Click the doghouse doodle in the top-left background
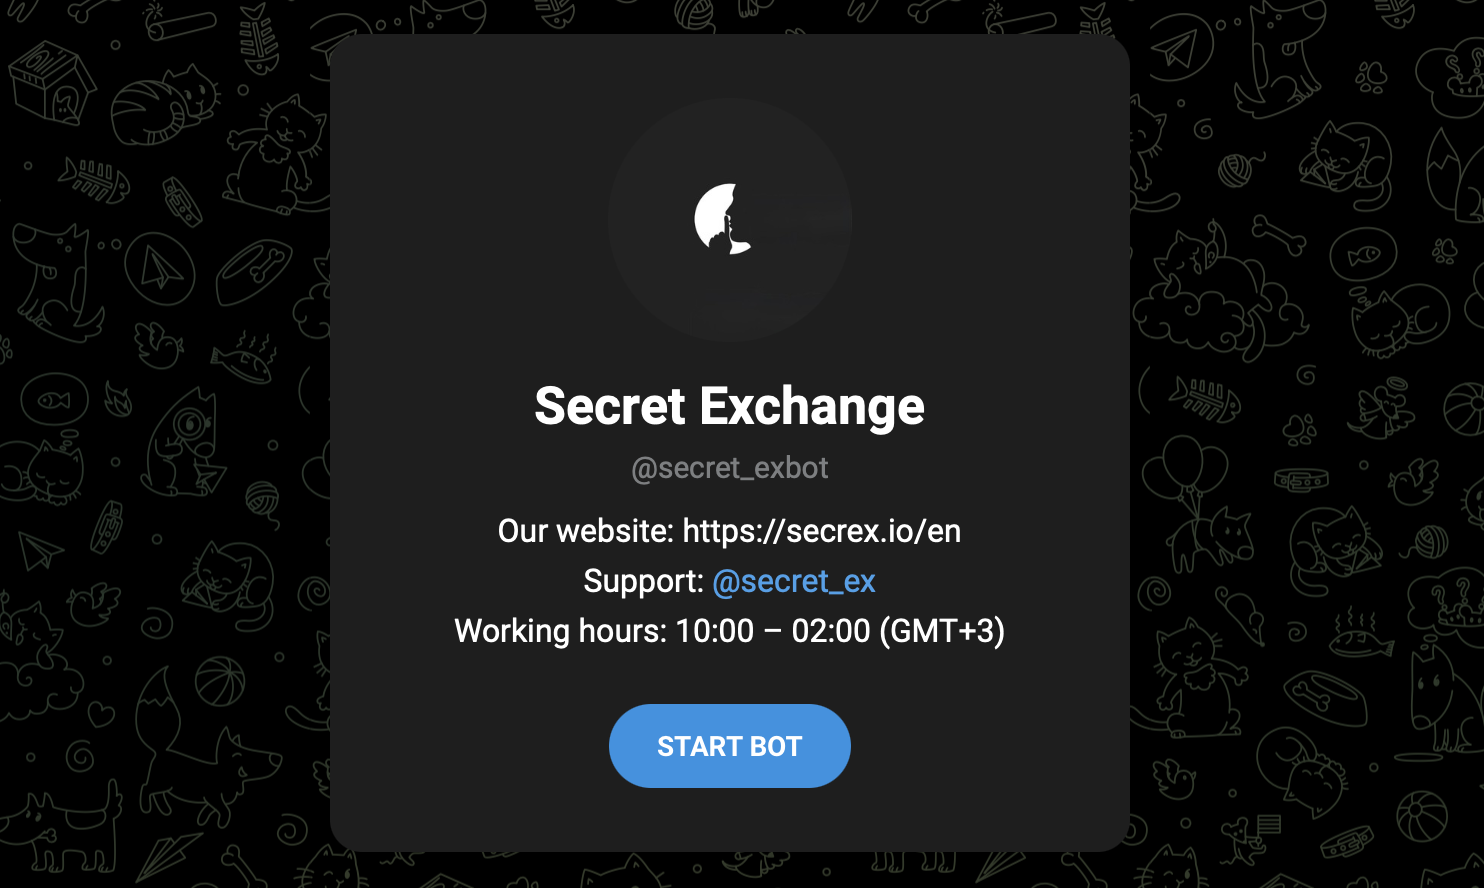Screen dimensions: 1484x888 click(x=51, y=85)
